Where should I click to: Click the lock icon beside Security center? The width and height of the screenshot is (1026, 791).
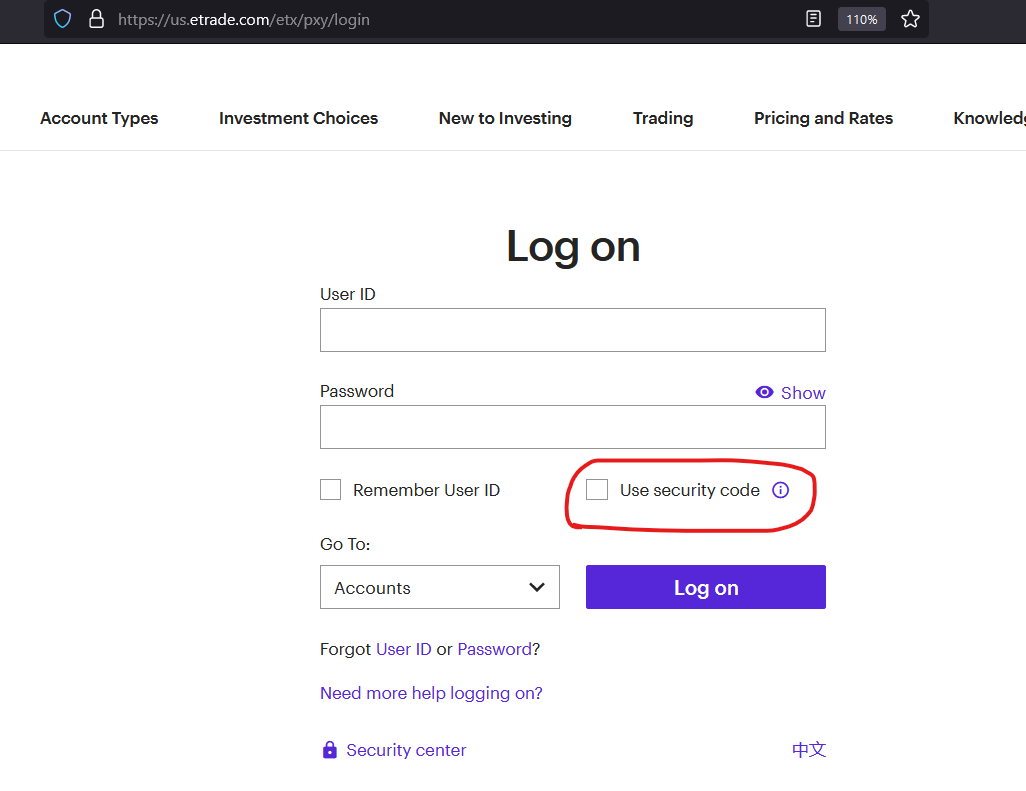pos(330,750)
